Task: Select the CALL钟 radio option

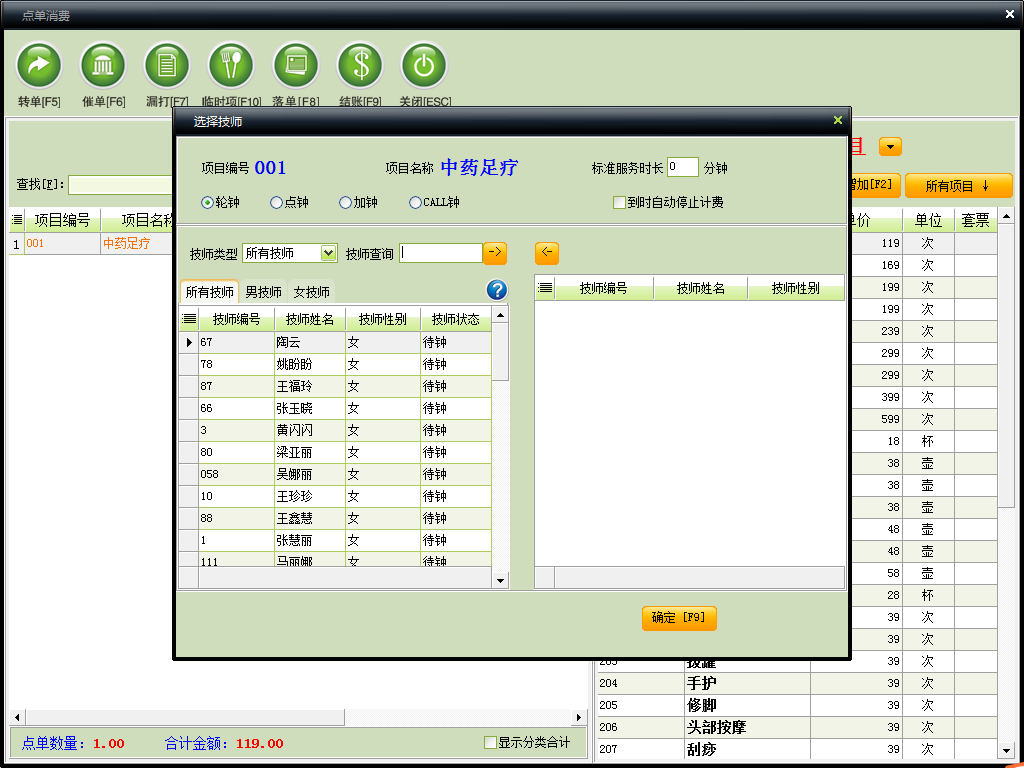Action: [x=434, y=202]
